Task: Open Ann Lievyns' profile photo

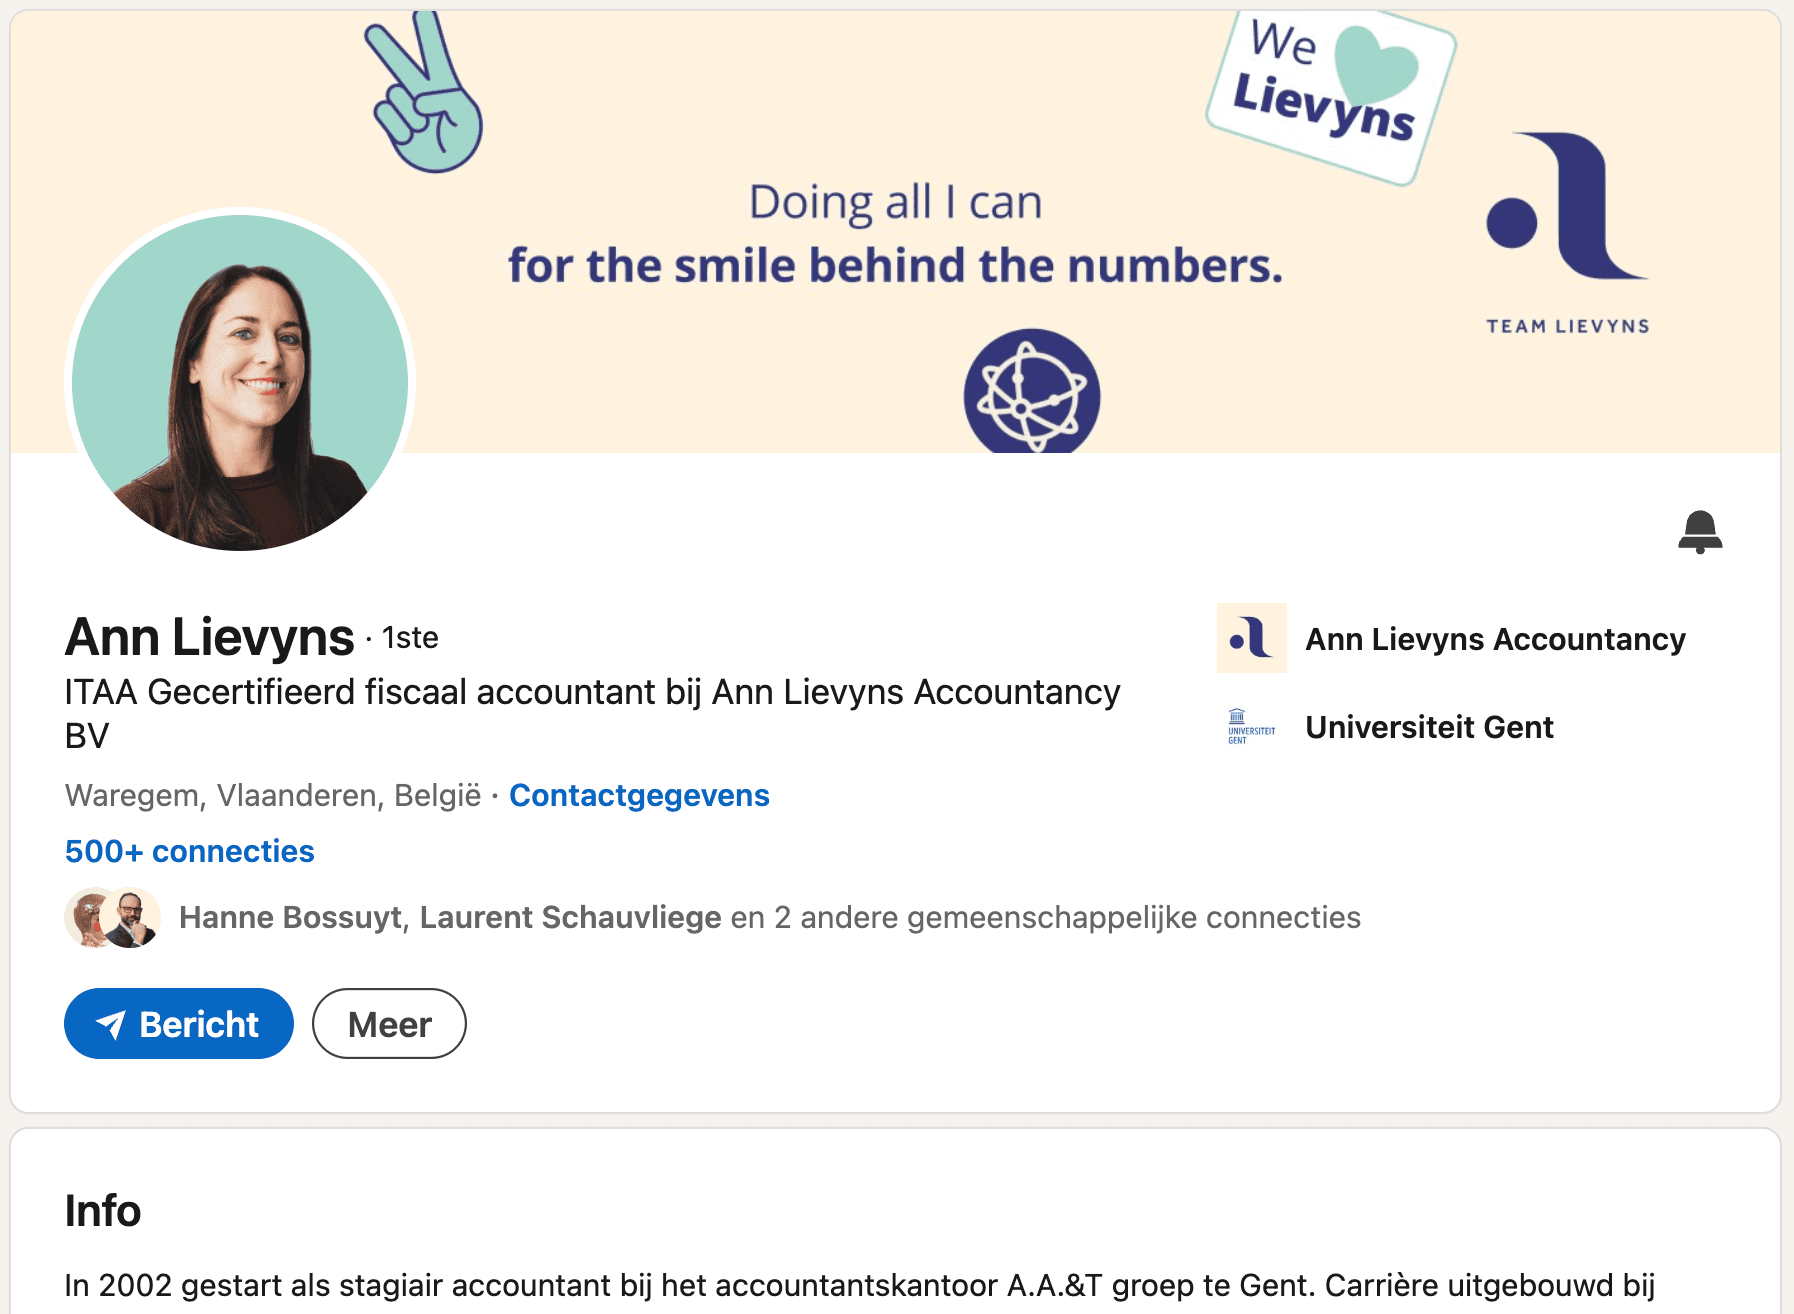Action: [240, 382]
